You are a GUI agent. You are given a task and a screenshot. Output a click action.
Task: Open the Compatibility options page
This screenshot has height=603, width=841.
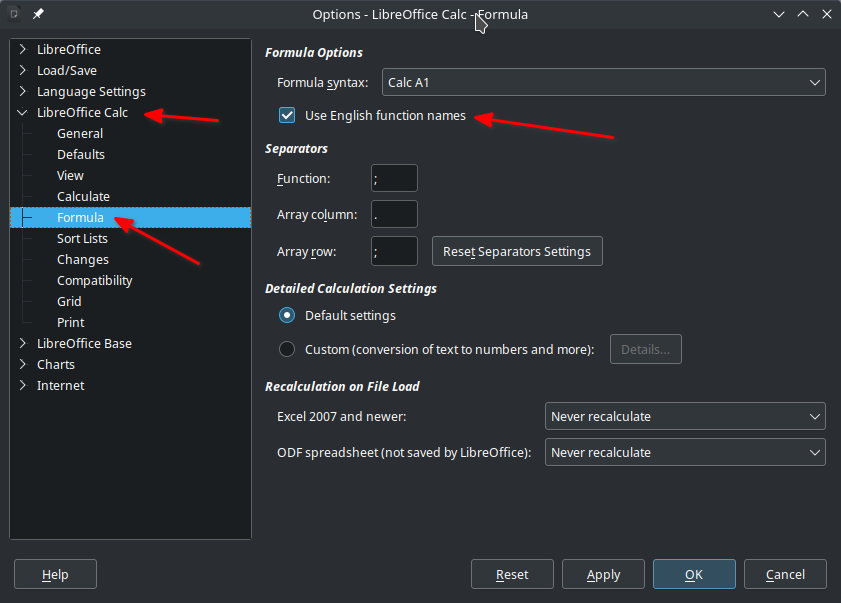94,281
